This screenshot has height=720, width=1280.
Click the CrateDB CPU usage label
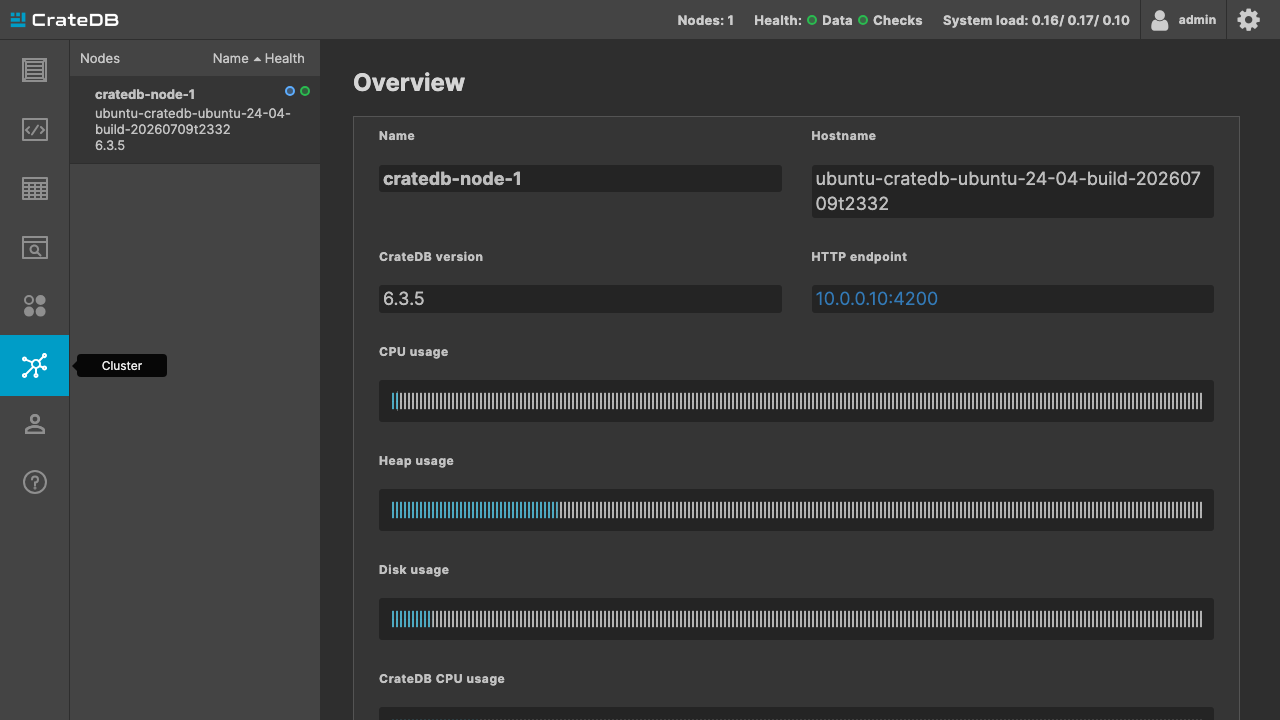point(442,679)
